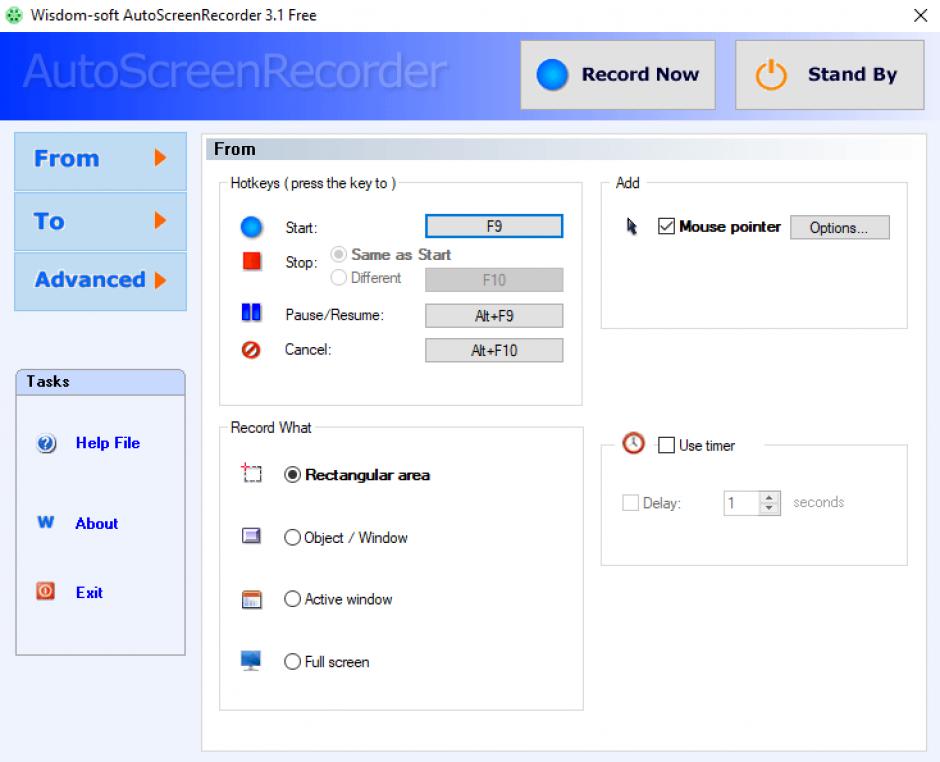This screenshot has width=940, height=762.
Task: Decrease the delay seconds spinner down arrow
Action: click(769, 508)
